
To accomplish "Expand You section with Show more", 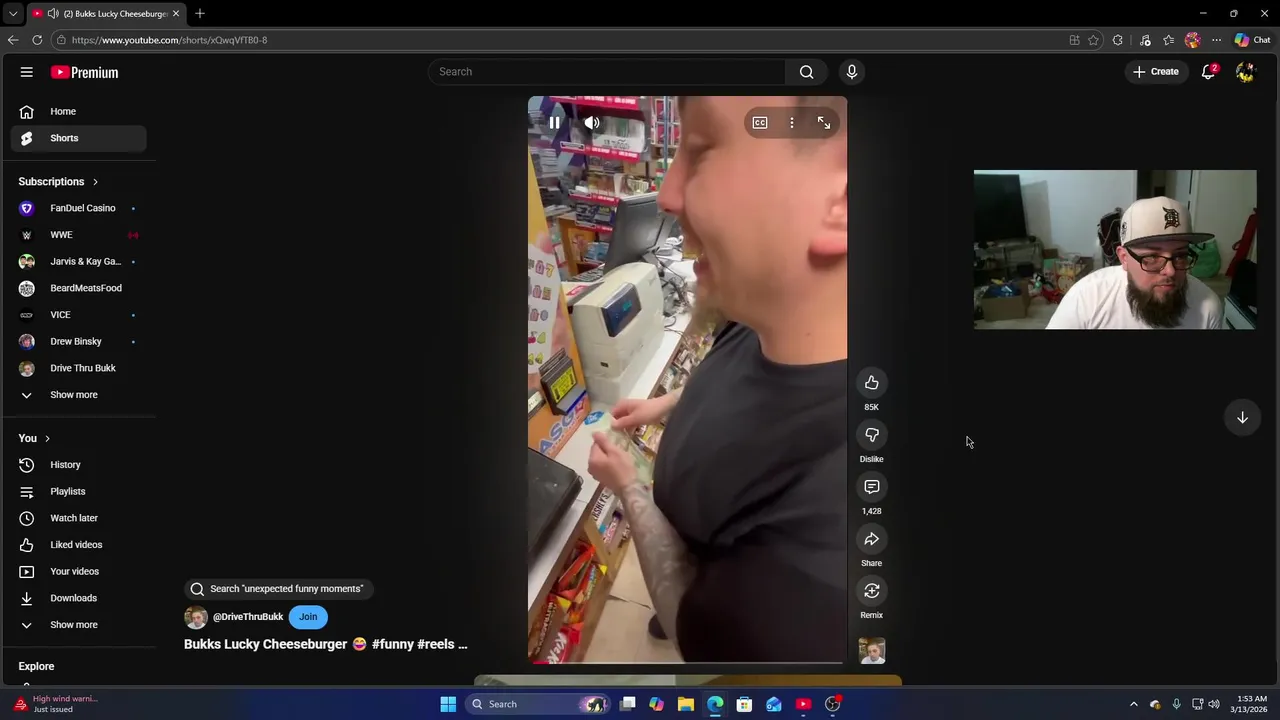I will click(x=78, y=625).
